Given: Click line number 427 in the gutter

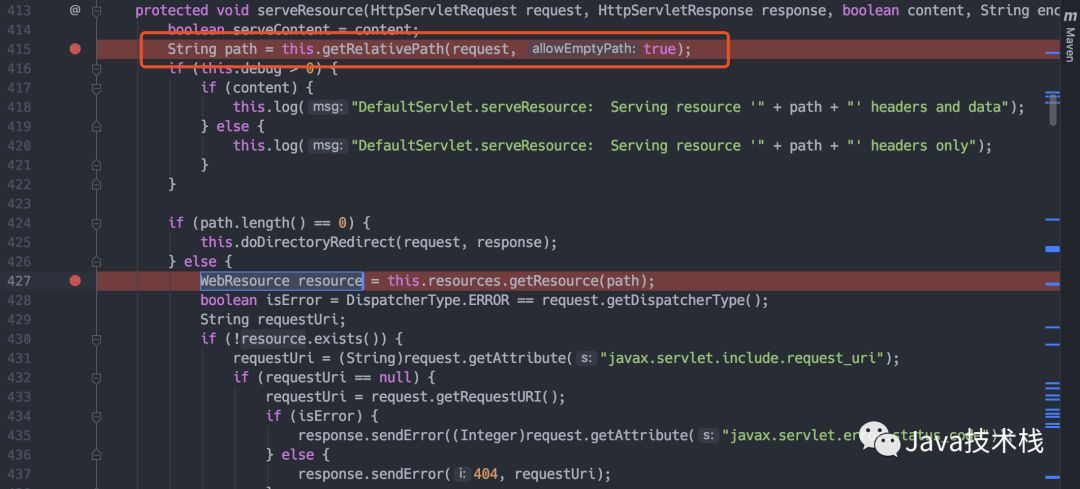Looking at the screenshot, I should 19,281.
